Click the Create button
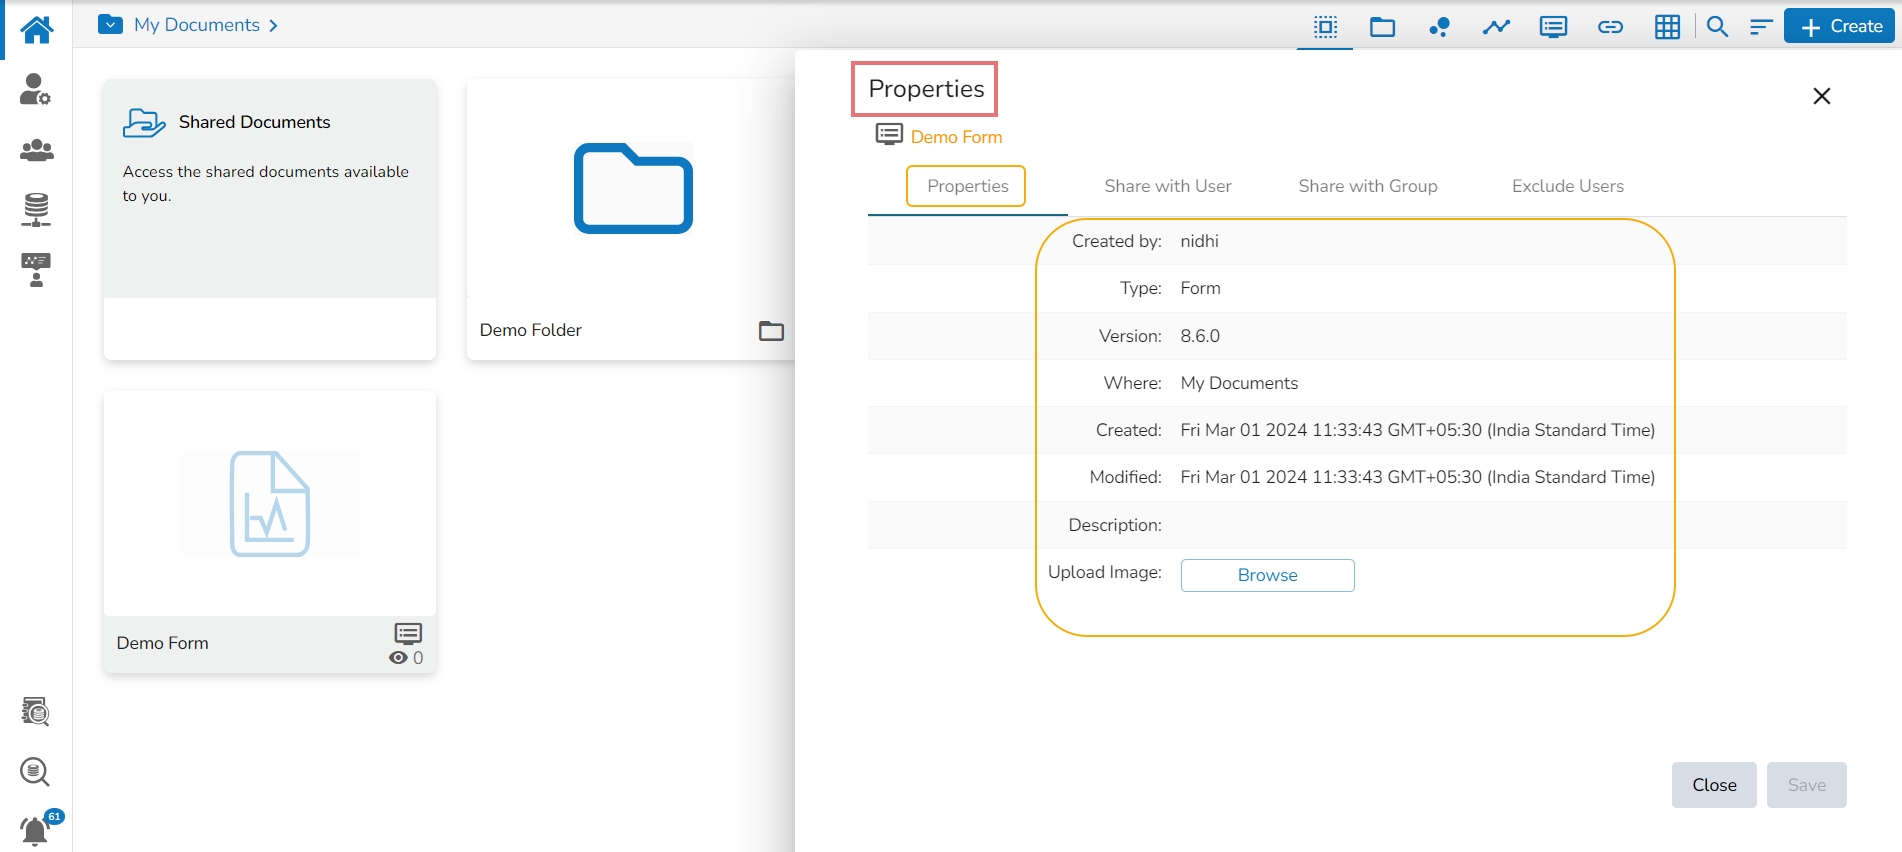The height and width of the screenshot is (852, 1902). [1841, 27]
